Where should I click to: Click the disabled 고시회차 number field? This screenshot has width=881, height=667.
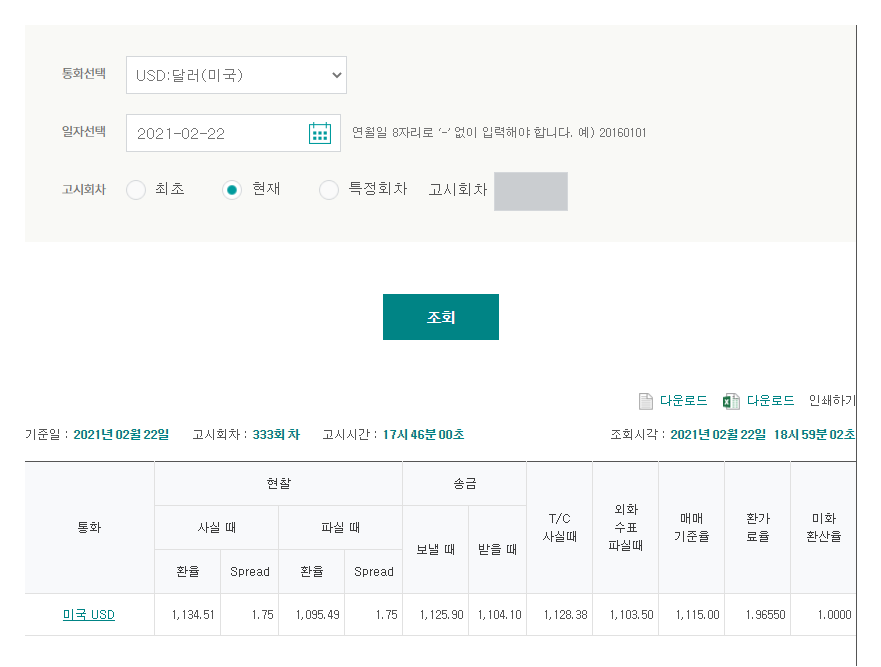coord(530,191)
